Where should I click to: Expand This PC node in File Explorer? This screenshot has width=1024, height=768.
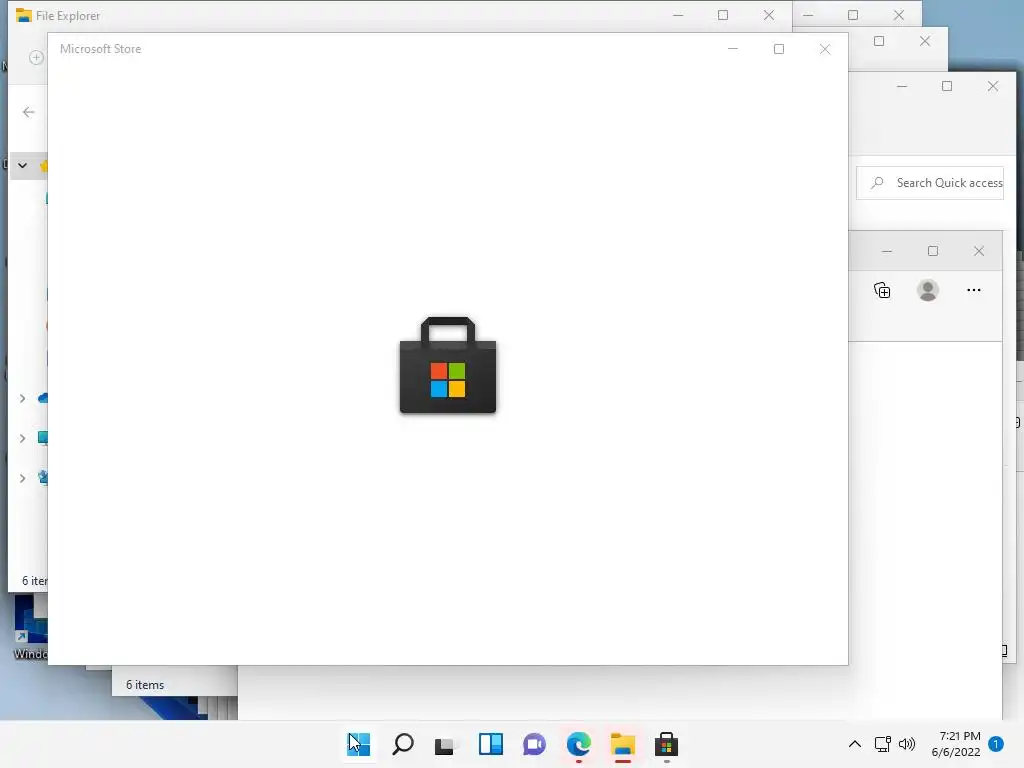22,438
